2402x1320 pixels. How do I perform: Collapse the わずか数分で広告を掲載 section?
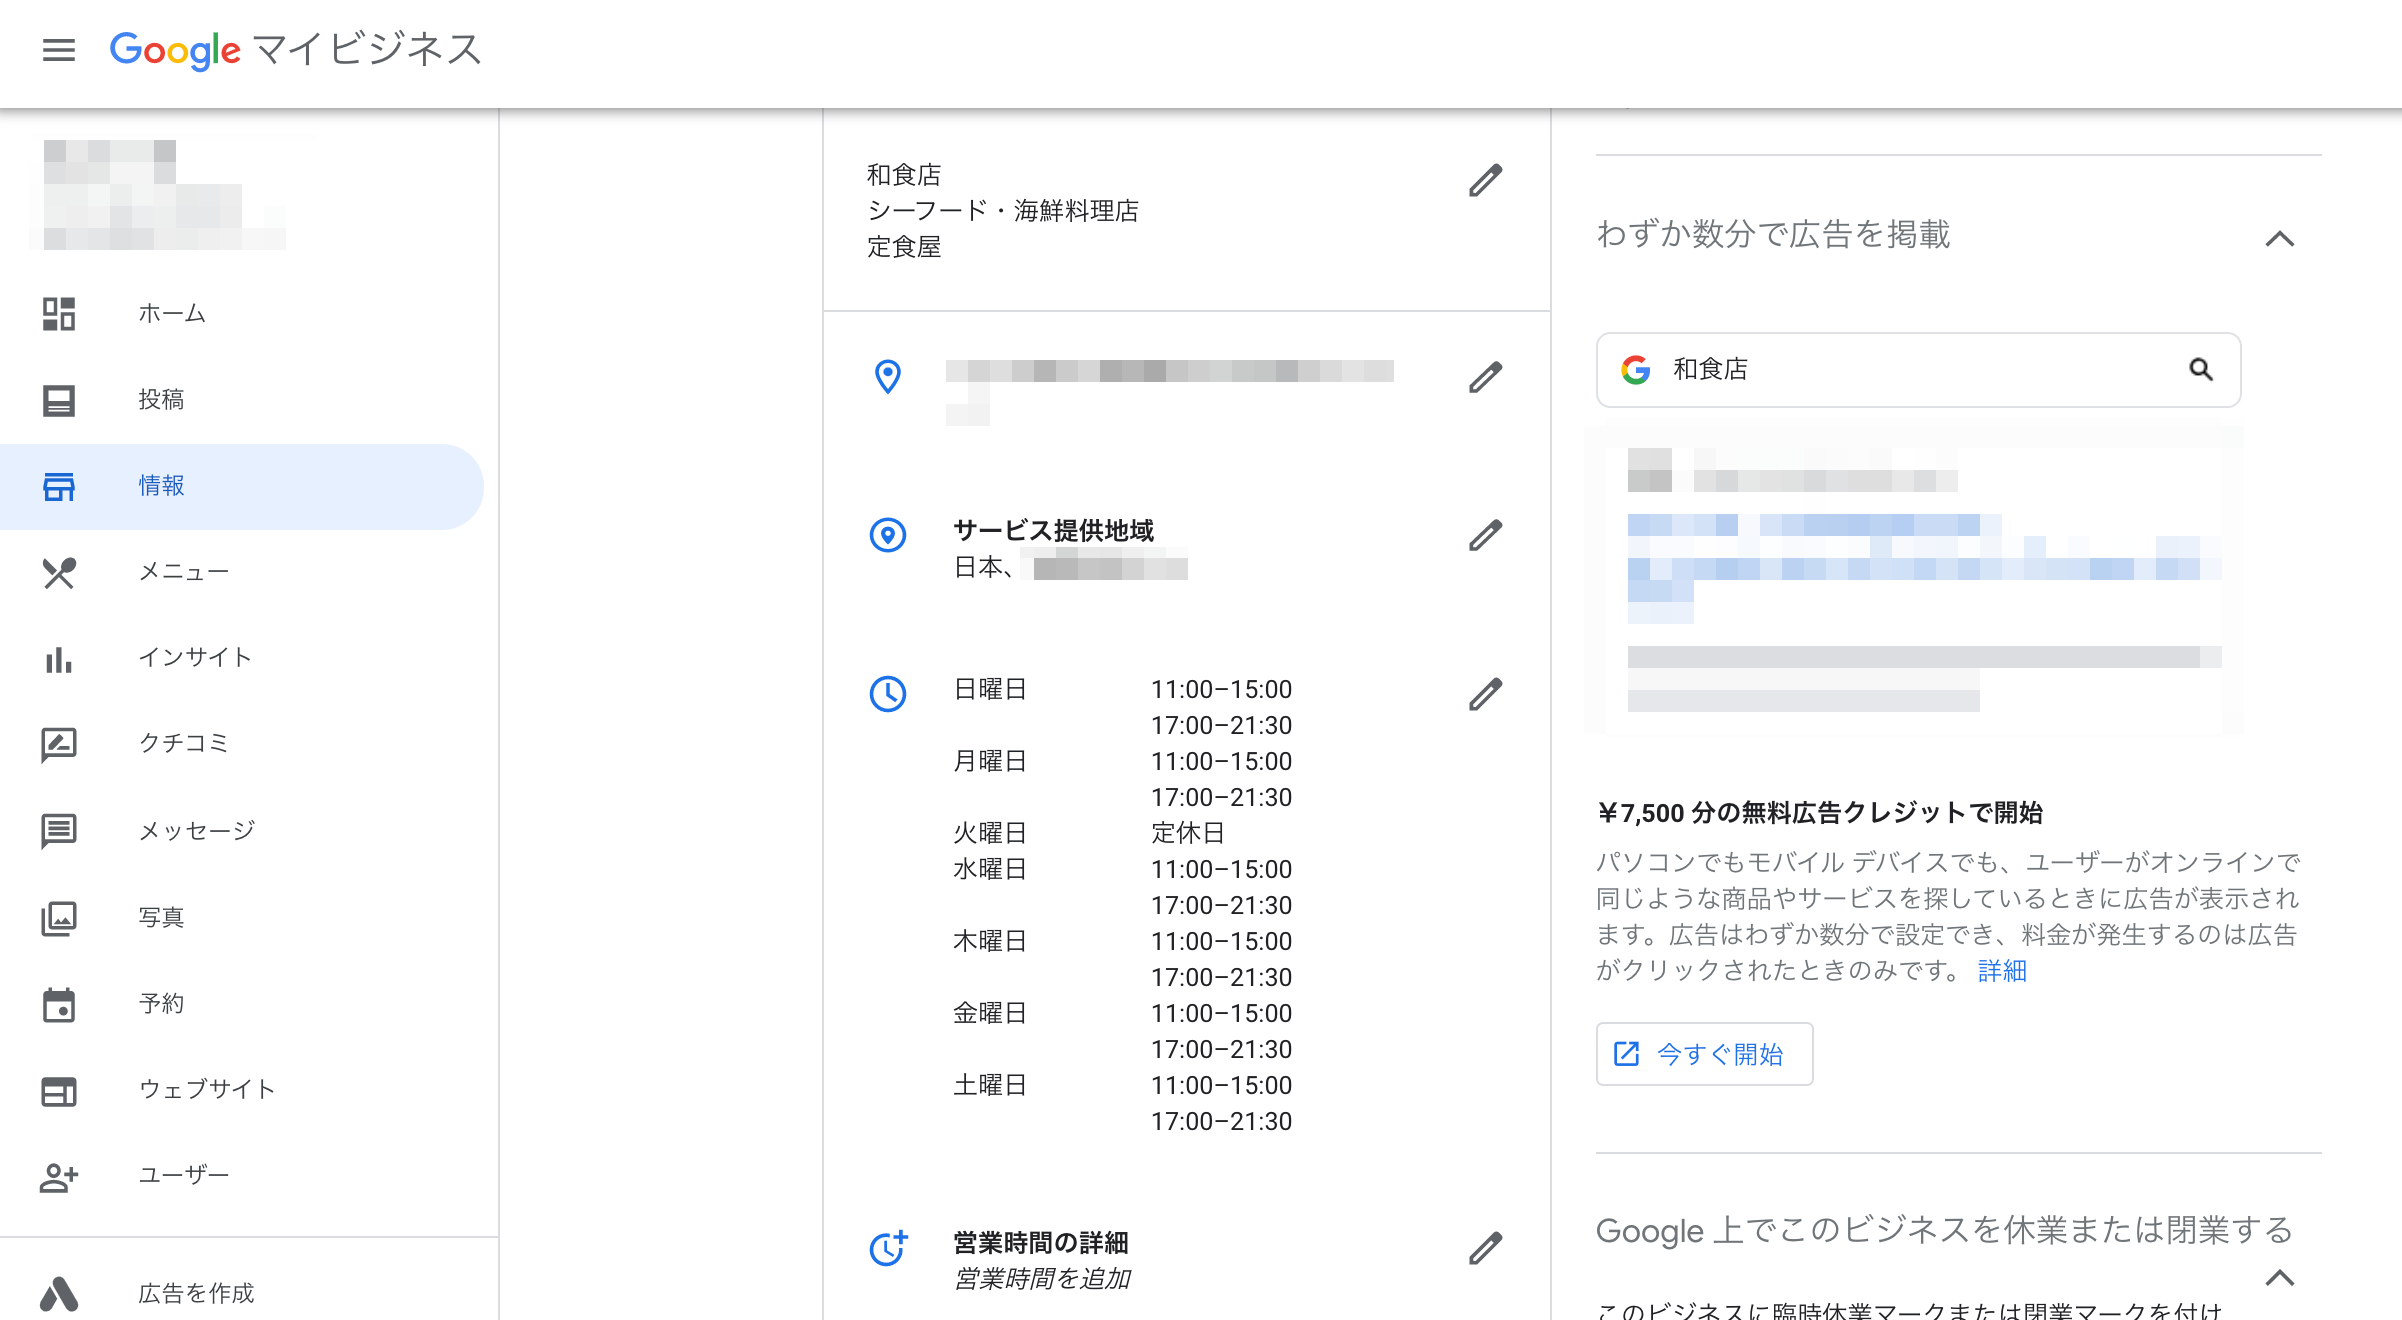point(2279,238)
